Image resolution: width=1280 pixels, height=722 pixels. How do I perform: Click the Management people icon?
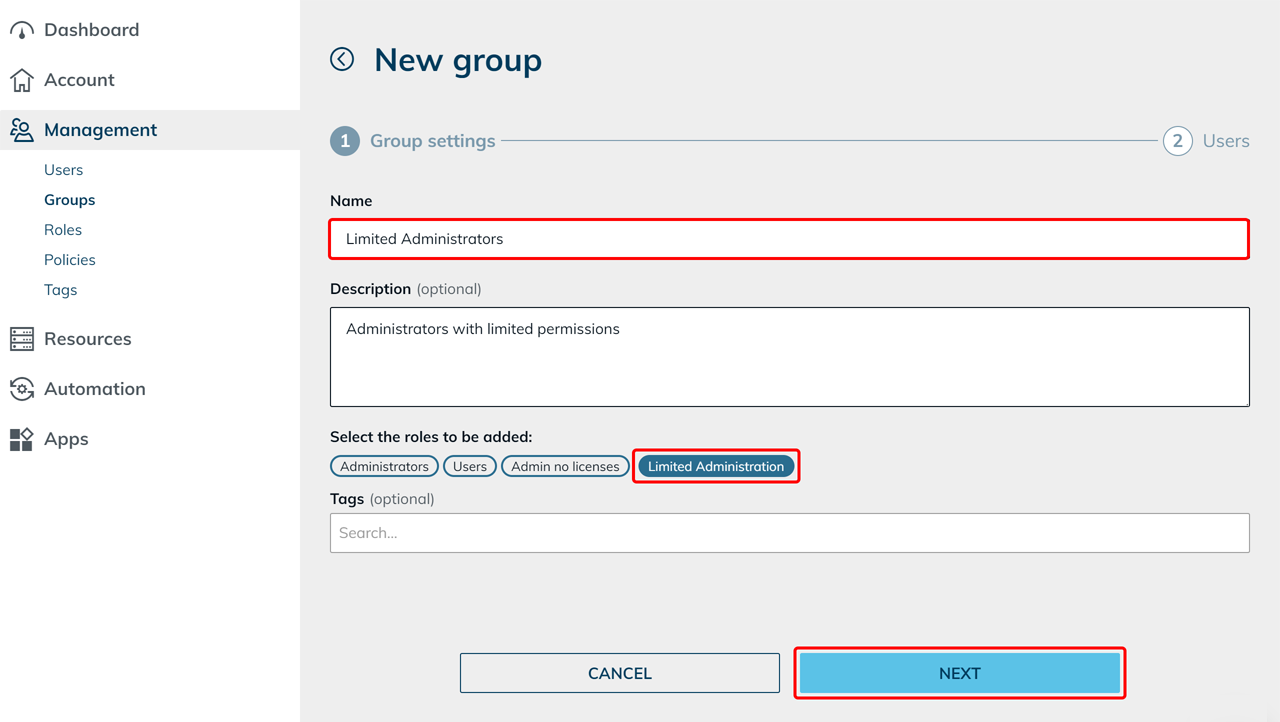pyautogui.click(x=21, y=130)
